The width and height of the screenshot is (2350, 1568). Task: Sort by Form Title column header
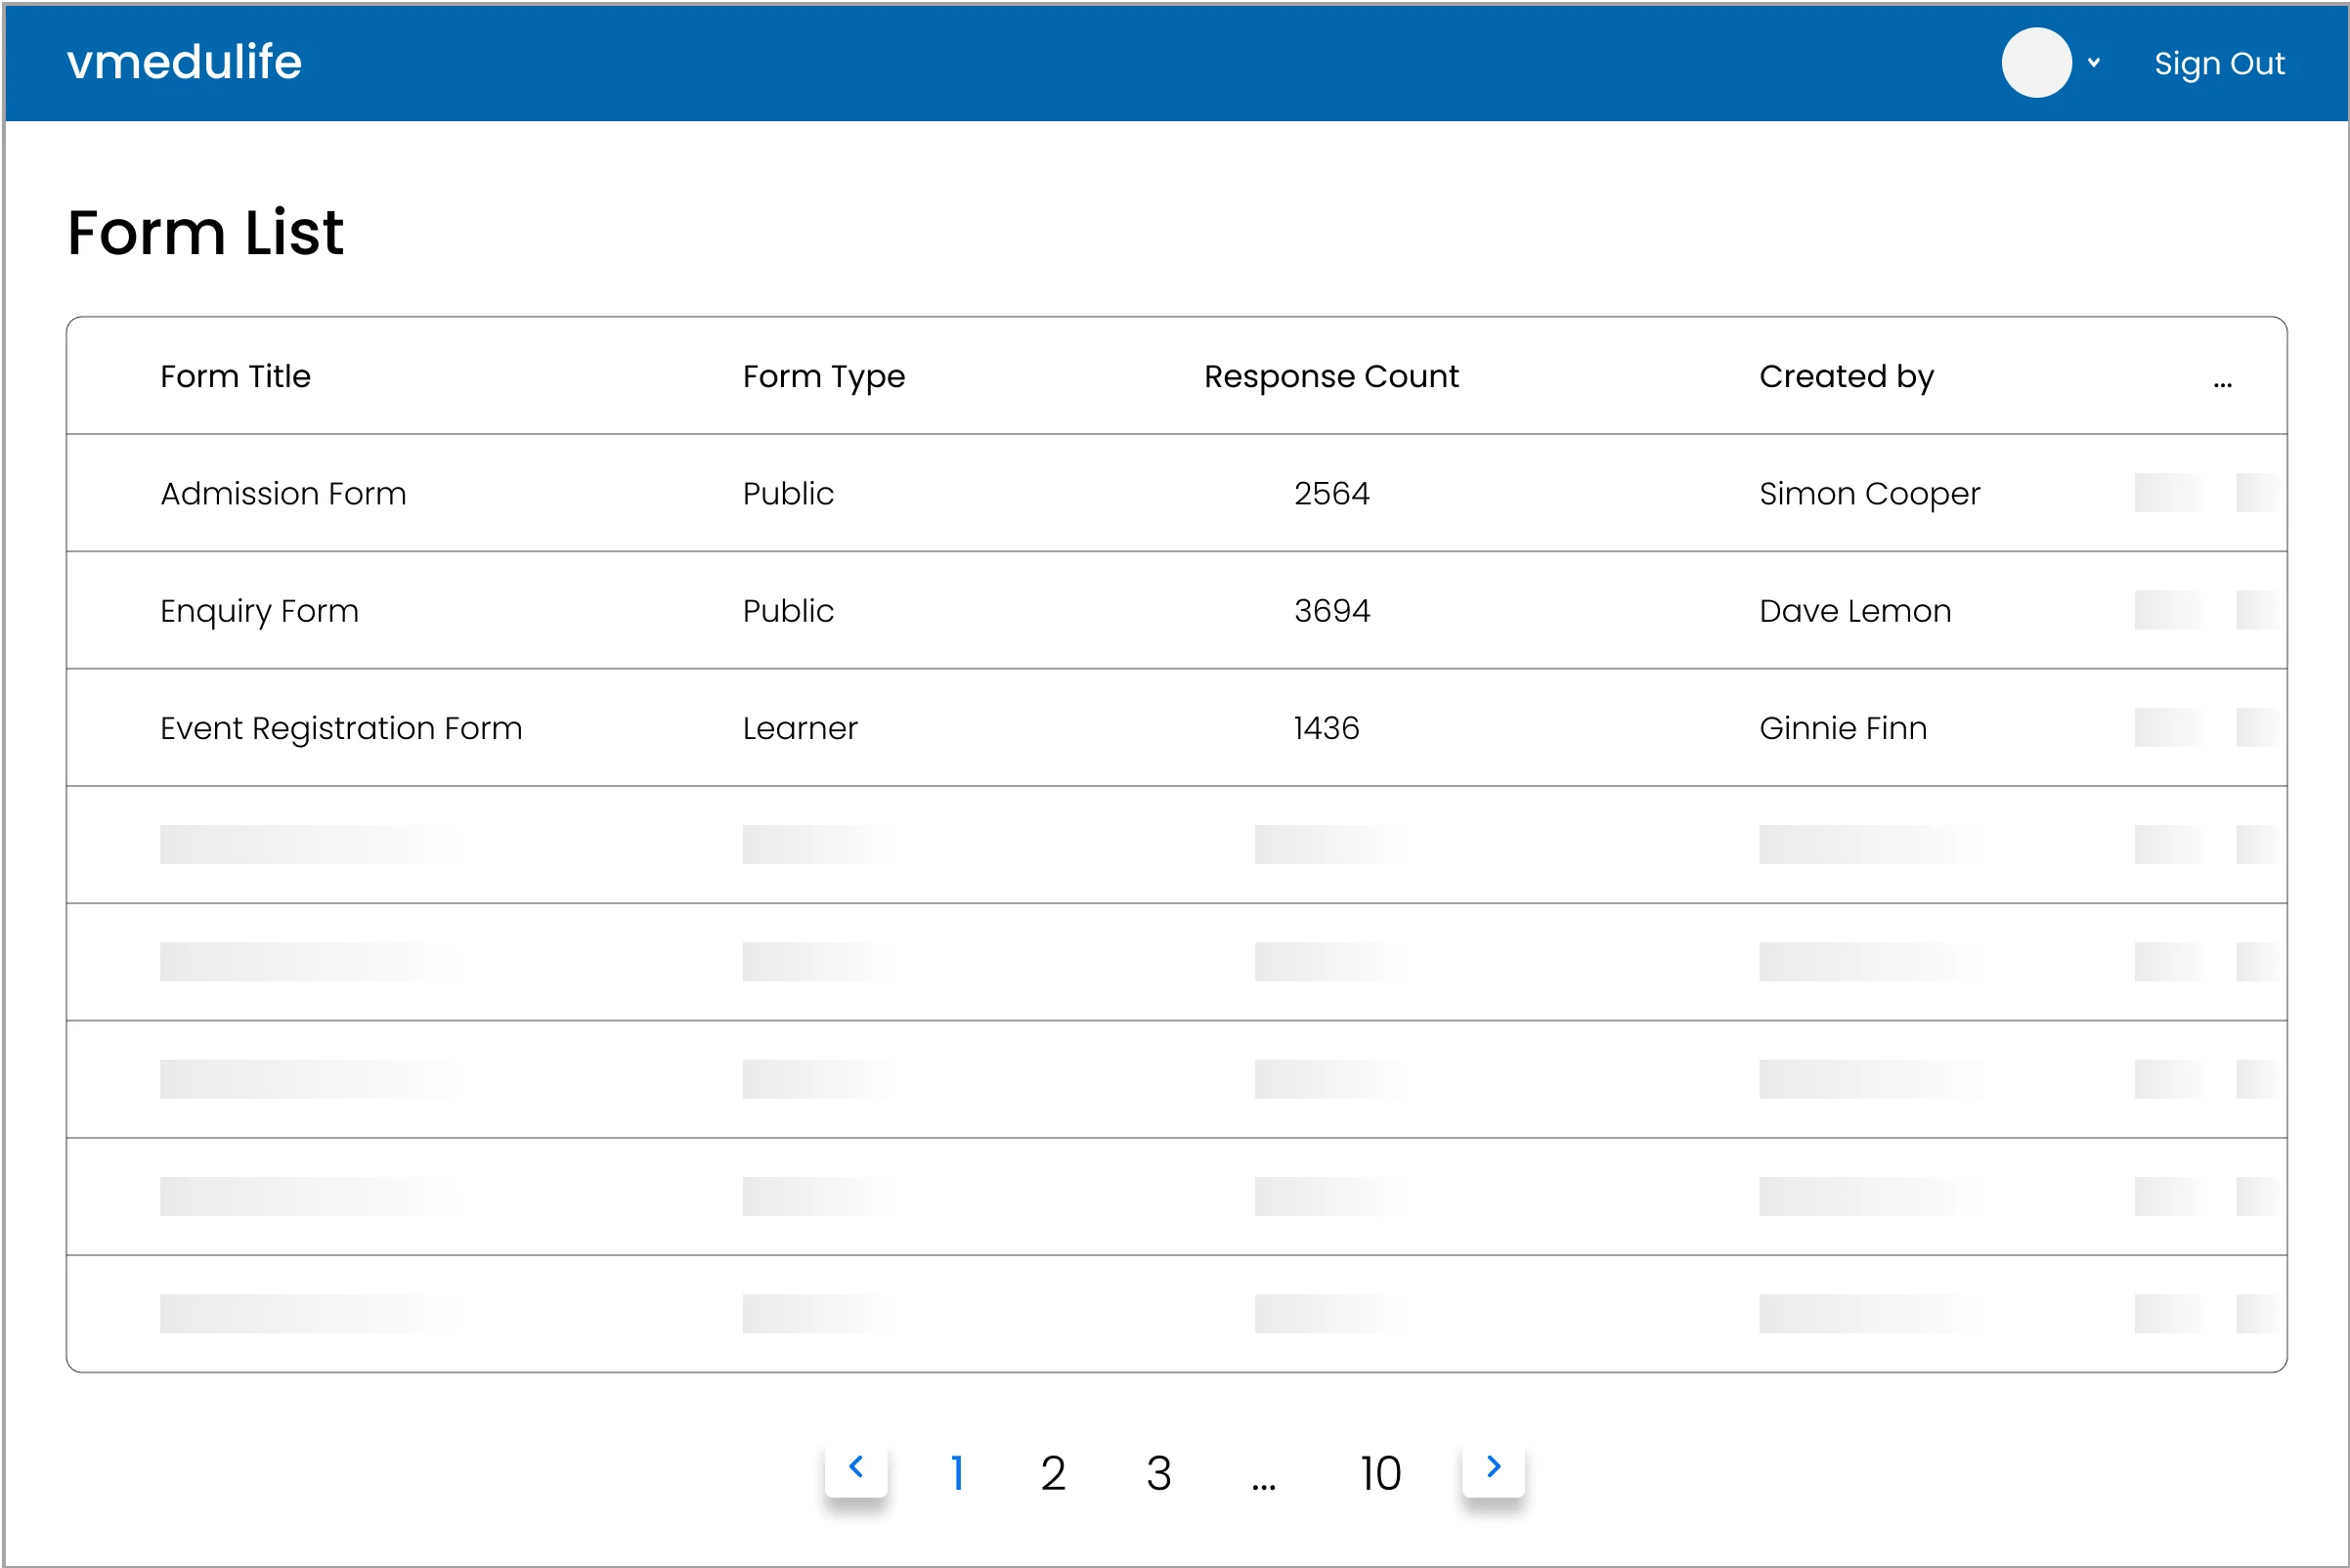point(235,377)
